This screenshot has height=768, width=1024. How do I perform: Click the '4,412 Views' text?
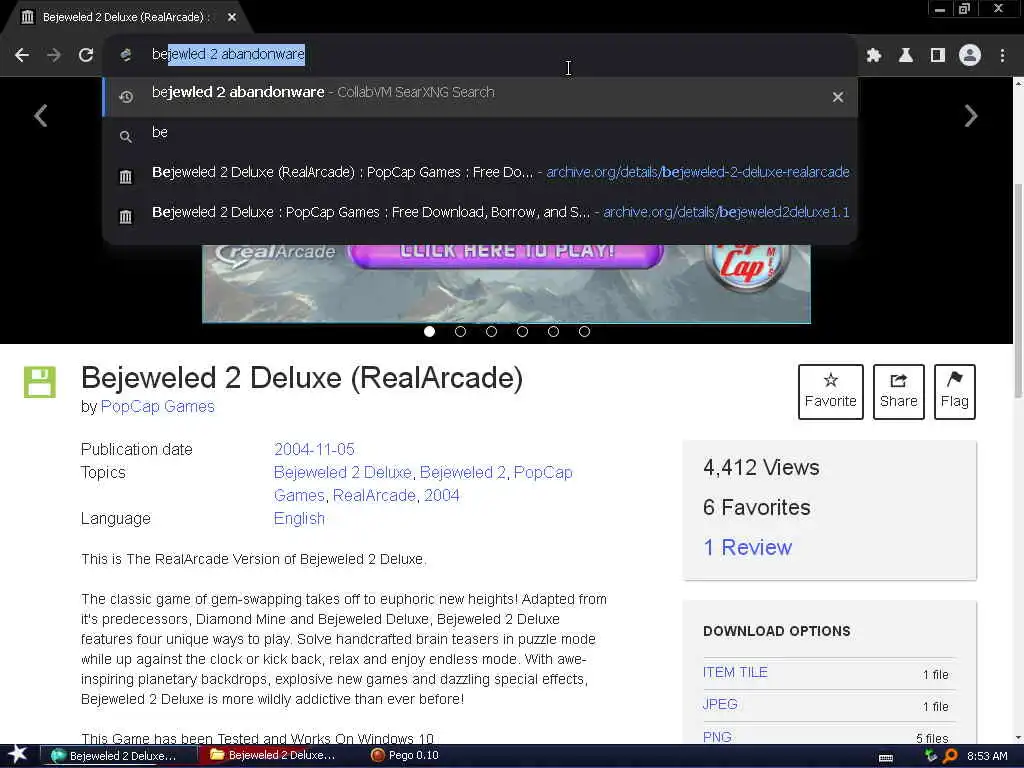click(761, 468)
